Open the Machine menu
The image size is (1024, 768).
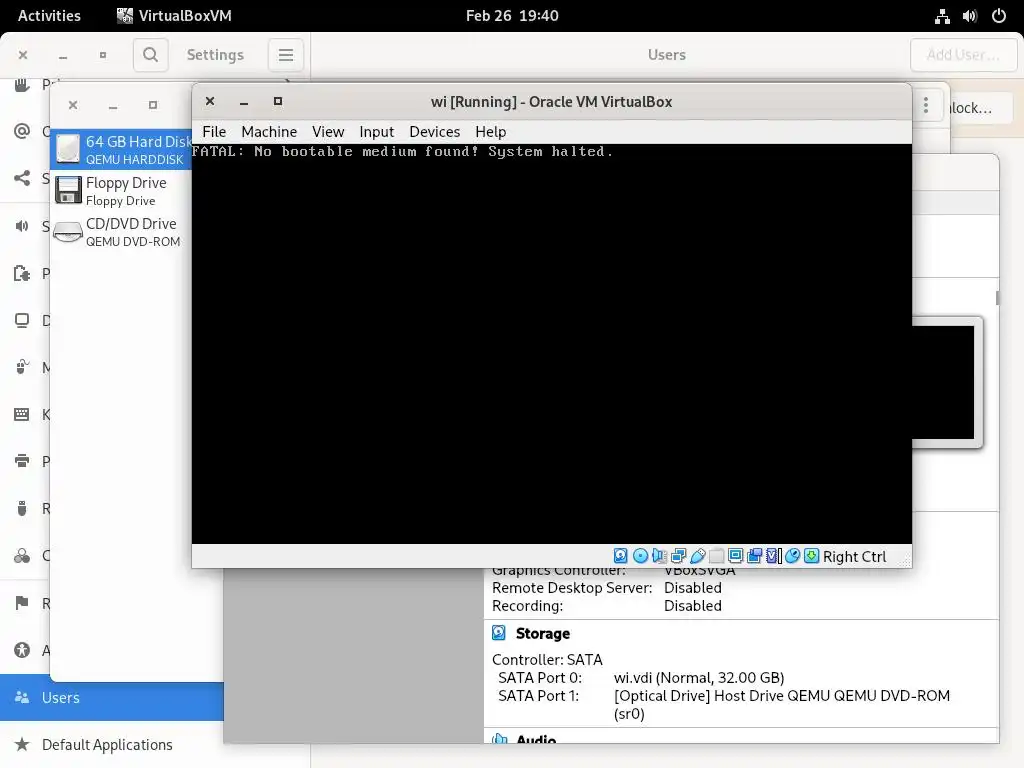pos(269,132)
